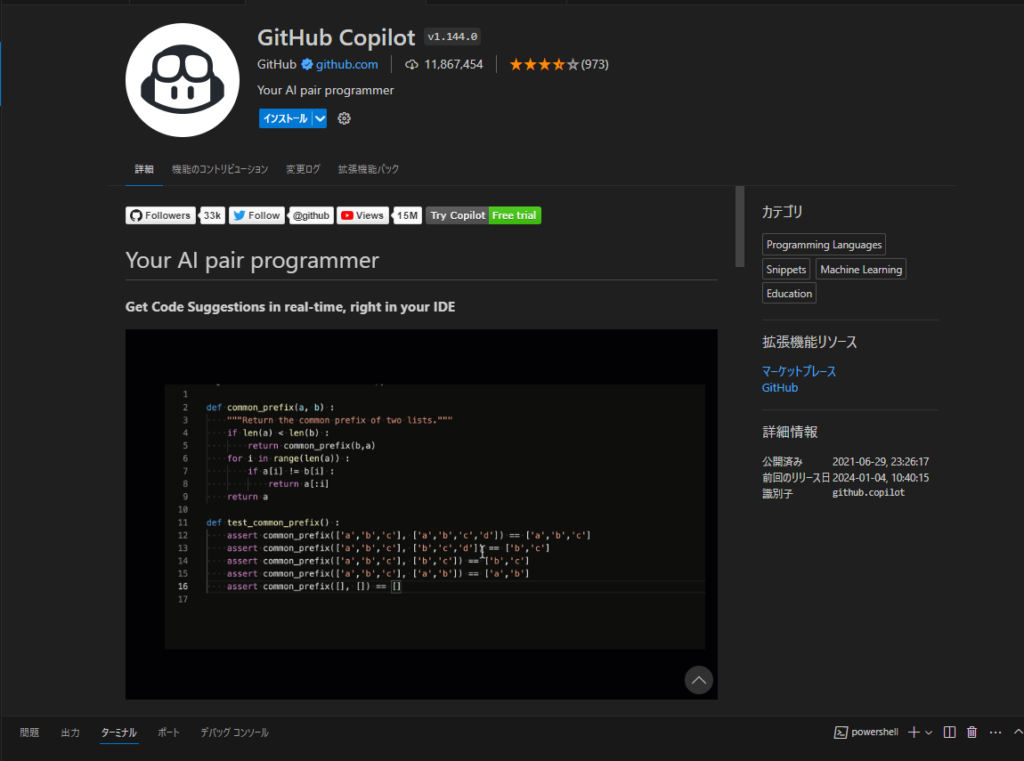Click the インストール button
This screenshot has width=1024, height=761.
(285, 118)
